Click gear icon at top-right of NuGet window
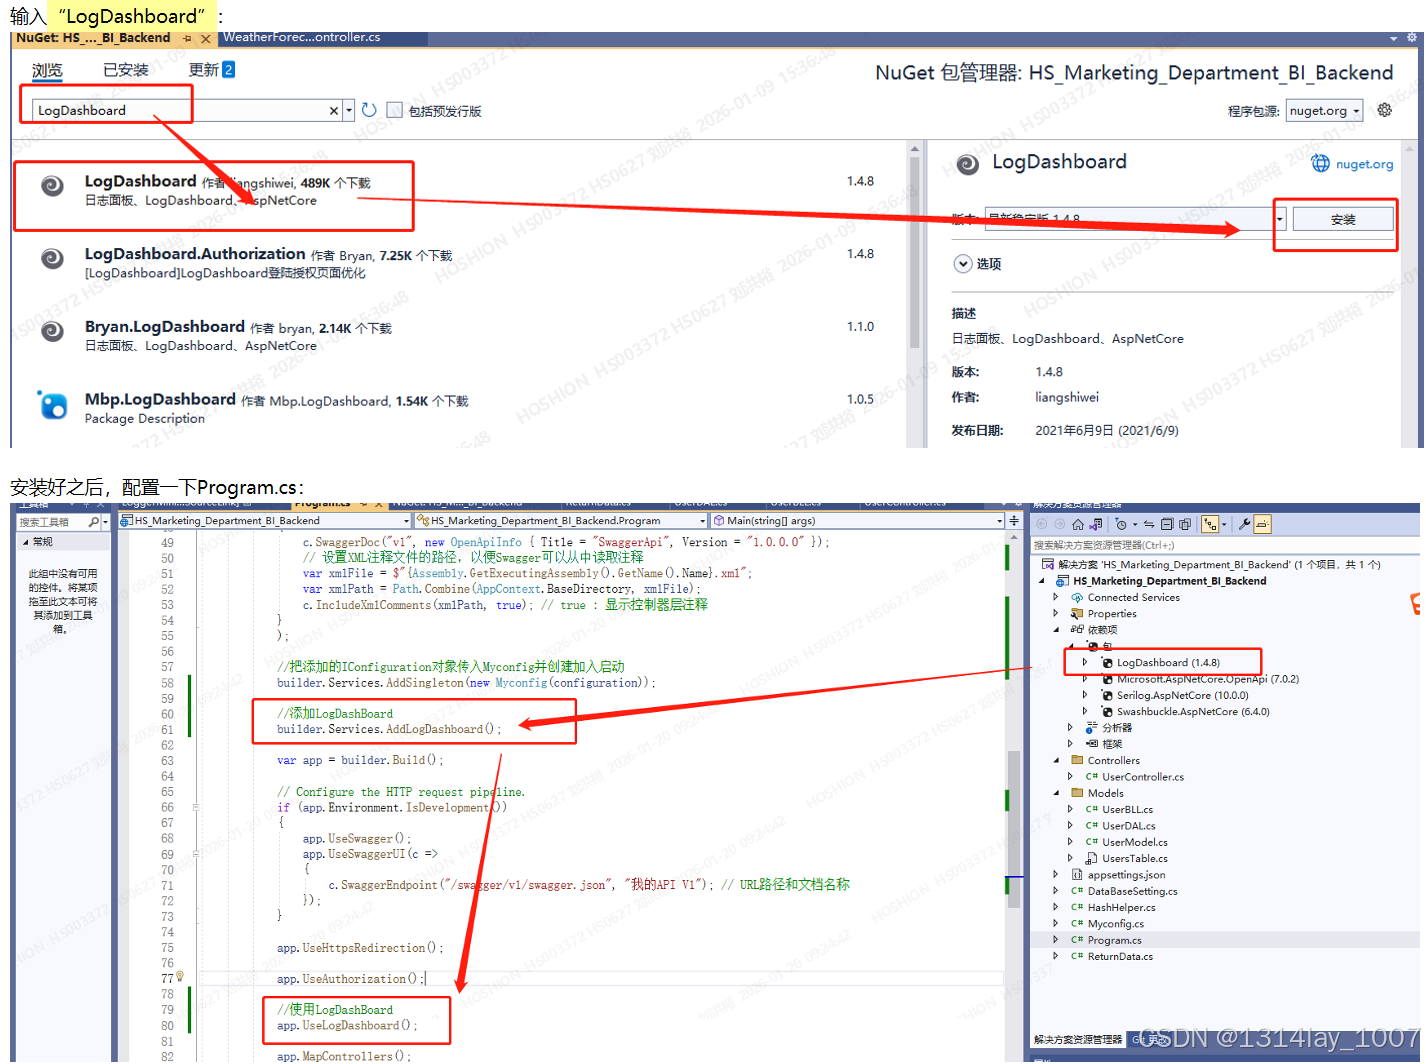The width and height of the screenshot is (1426, 1064). click(1412, 37)
